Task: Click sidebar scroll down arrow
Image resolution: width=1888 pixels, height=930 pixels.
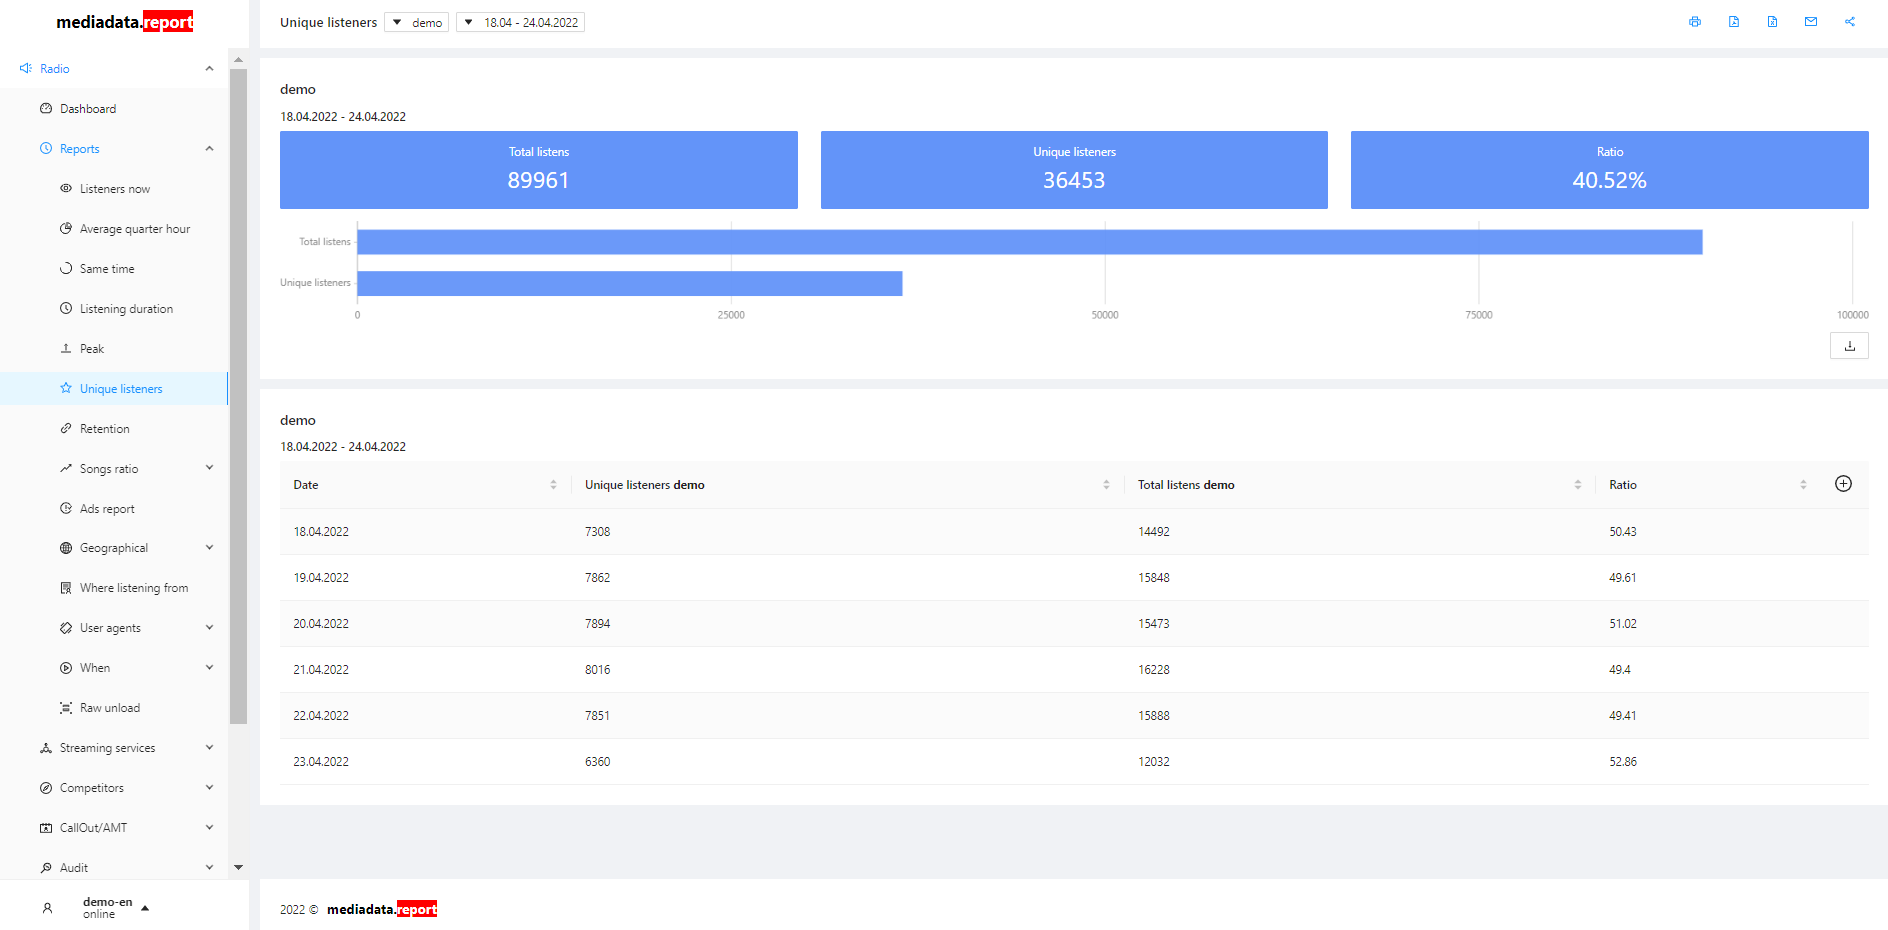Action: [238, 868]
